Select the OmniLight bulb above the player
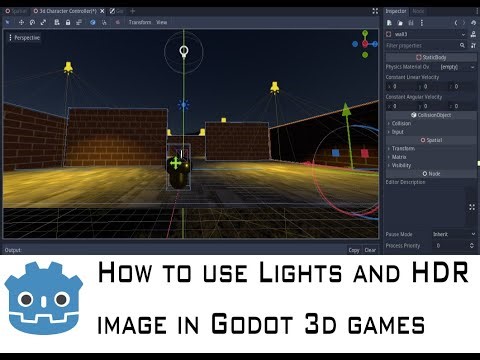Screen dimensions: 480x360 pyautogui.click(x=184, y=51)
